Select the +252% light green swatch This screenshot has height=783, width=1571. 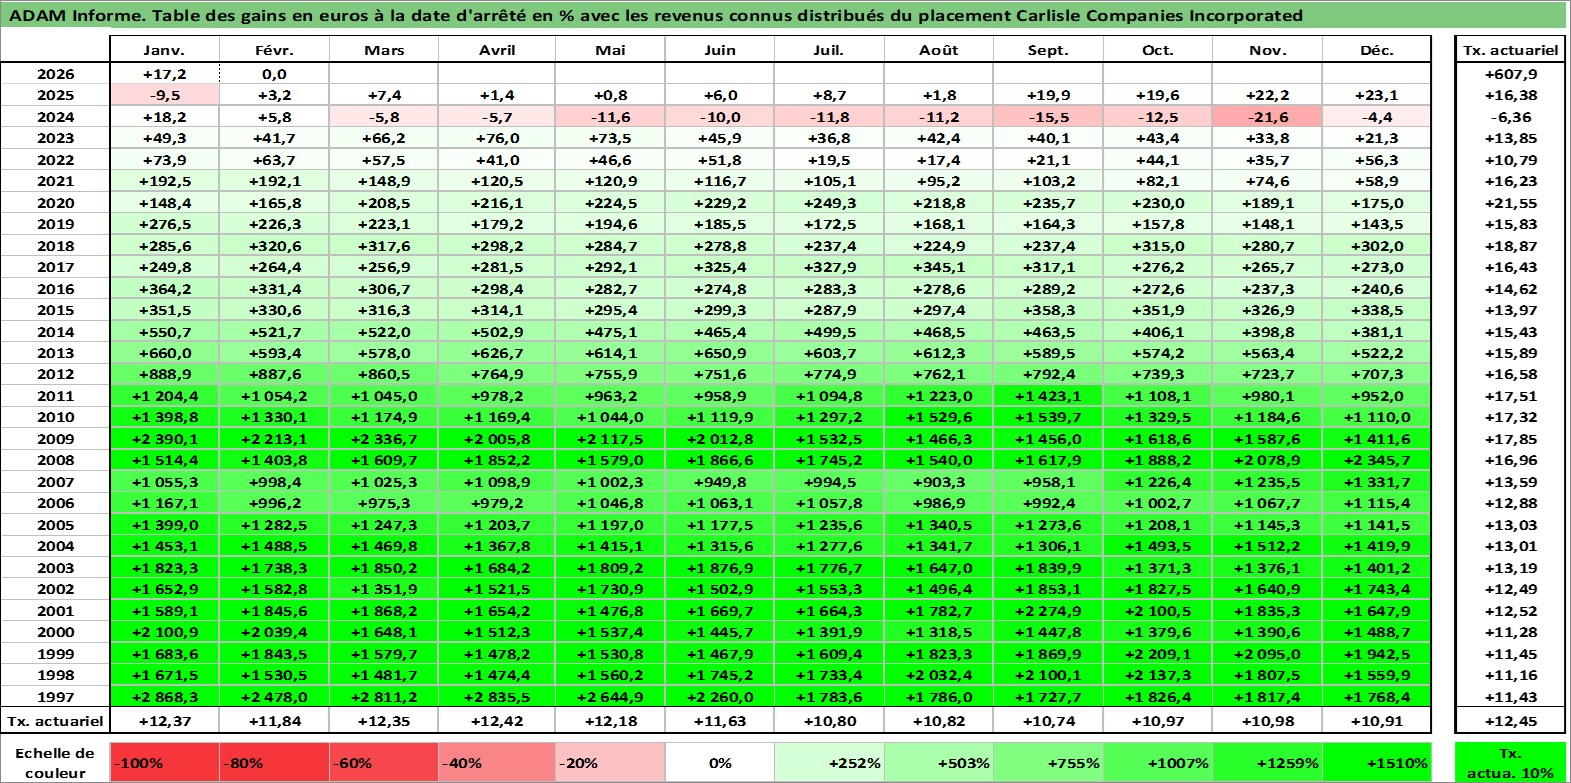(829, 762)
